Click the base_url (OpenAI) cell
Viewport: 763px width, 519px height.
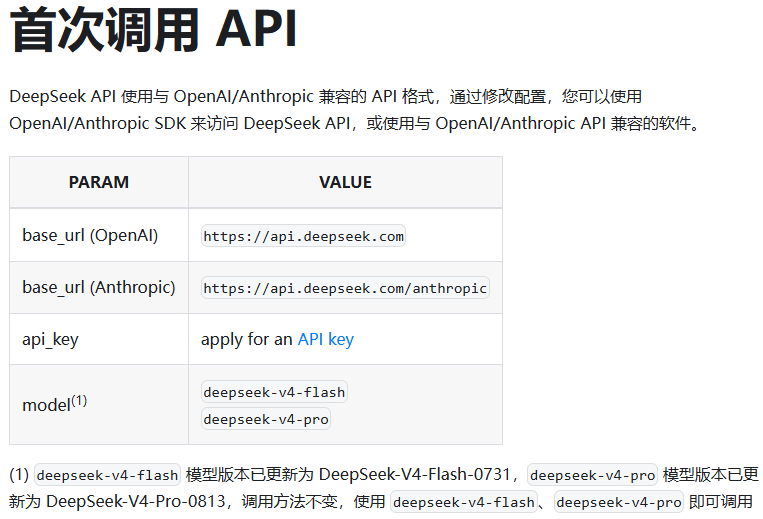tap(99, 235)
